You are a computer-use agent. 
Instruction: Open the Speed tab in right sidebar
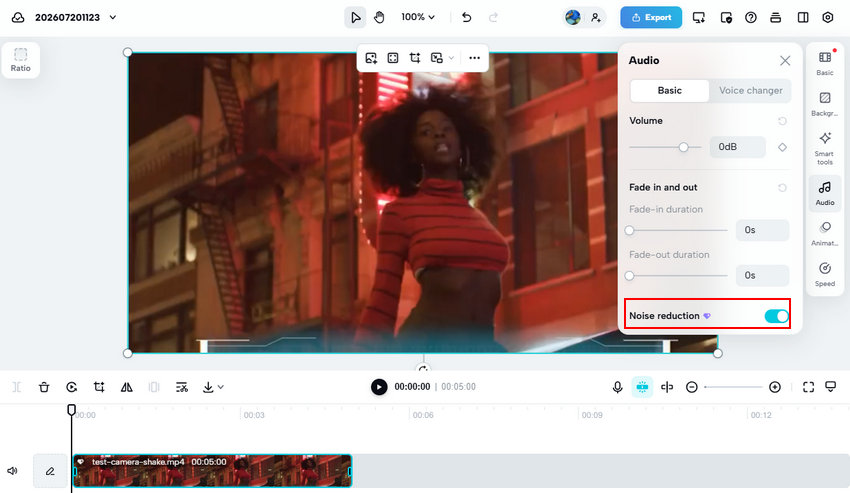click(x=825, y=274)
